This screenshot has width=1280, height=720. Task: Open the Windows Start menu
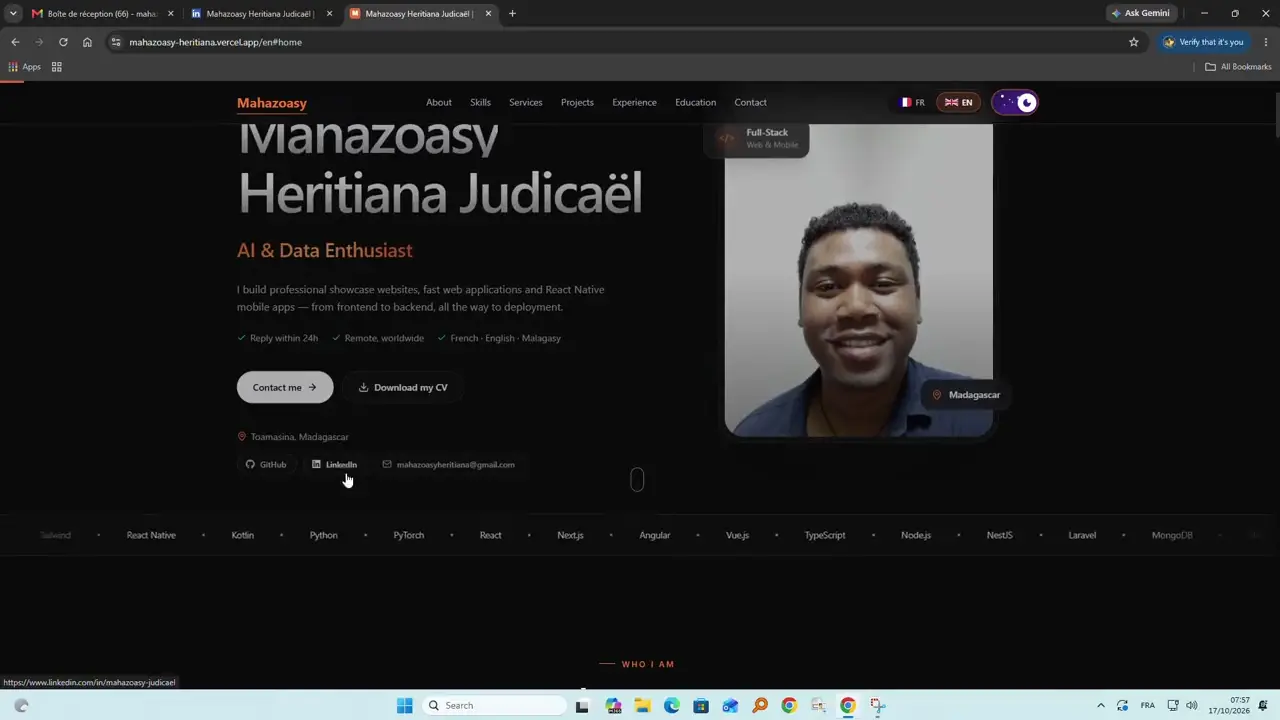pyautogui.click(x=404, y=705)
